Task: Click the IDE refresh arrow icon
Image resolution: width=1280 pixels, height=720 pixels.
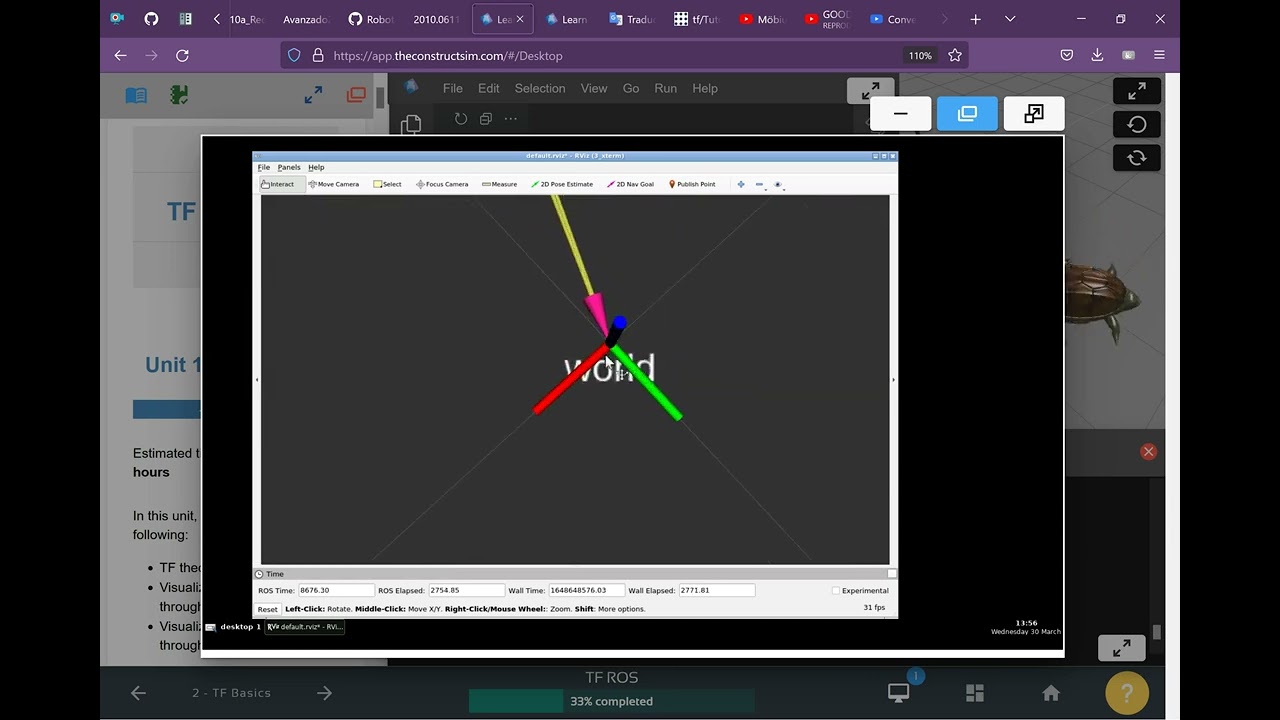Action: [x=461, y=118]
